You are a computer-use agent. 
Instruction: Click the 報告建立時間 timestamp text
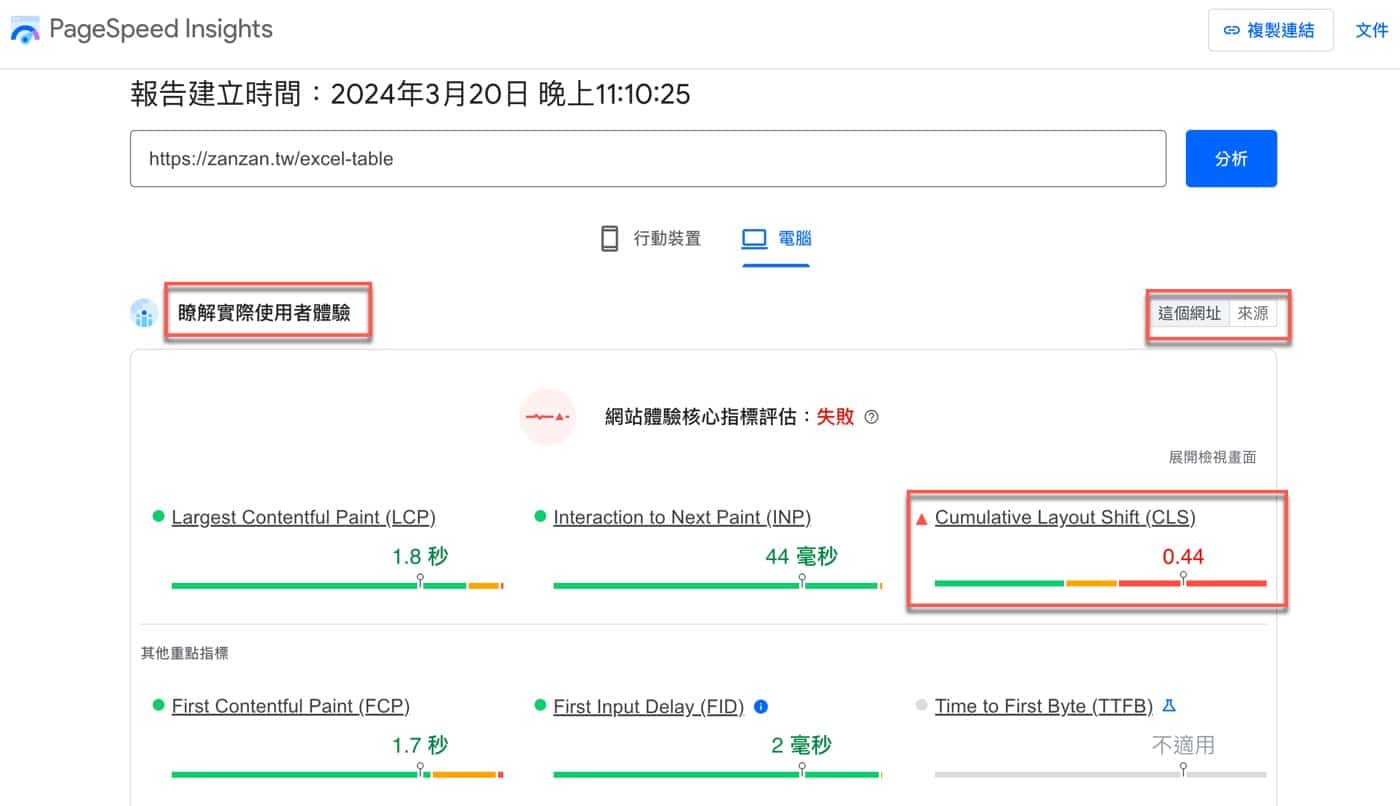(x=411, y=95)
